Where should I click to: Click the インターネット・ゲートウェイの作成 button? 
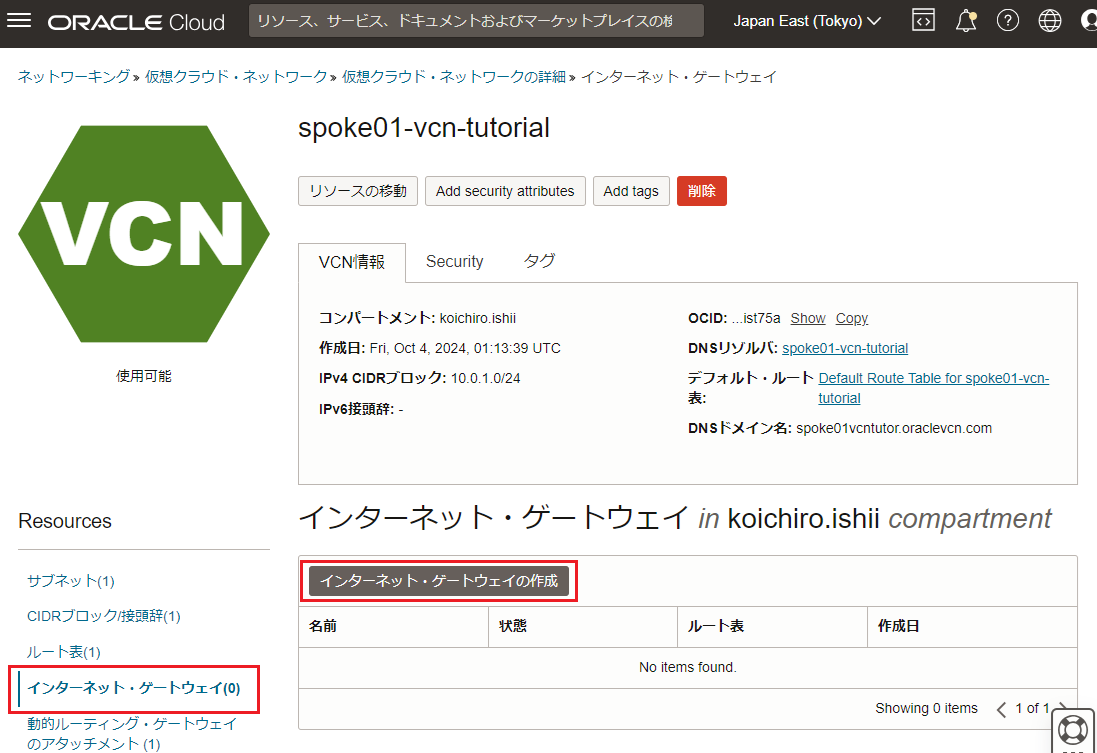pyautogui.click(x=439, y=581)
